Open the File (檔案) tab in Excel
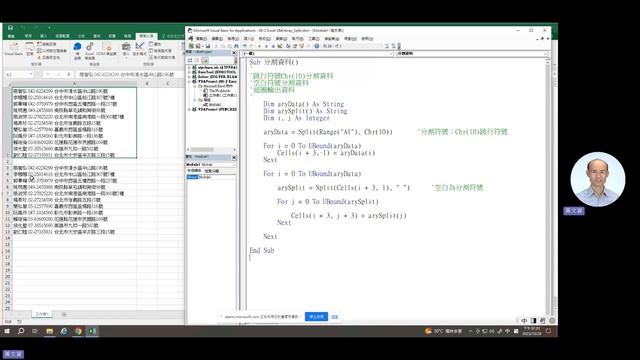640x360 pixels. click(11, 36)
